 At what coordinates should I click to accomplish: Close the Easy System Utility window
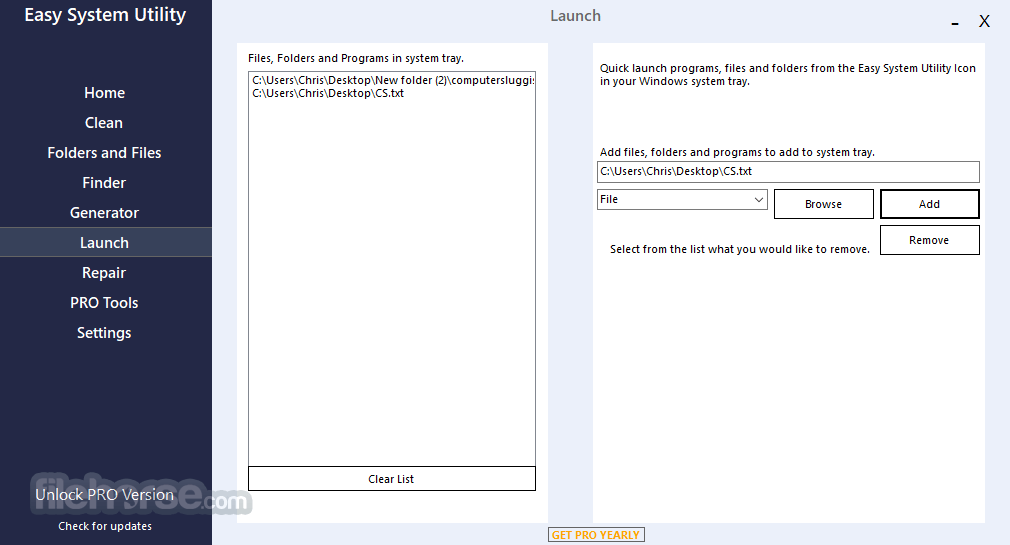(x=984, y=21)
